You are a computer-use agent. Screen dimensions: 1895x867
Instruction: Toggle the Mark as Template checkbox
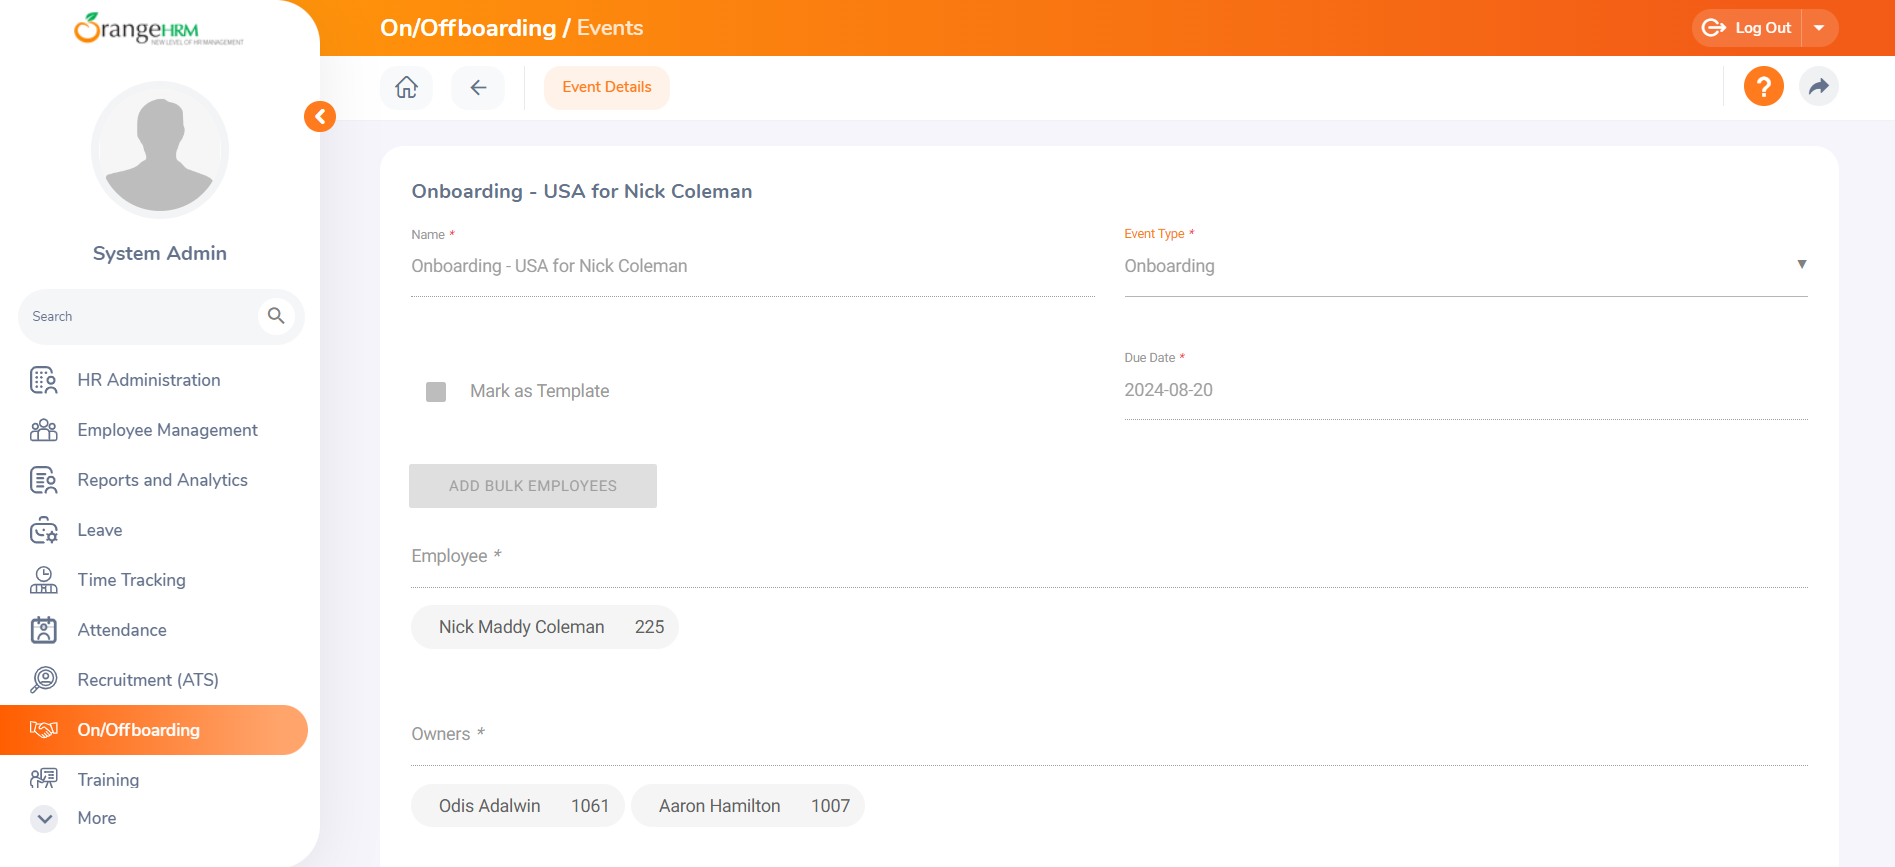pyautogui.click(x=436, y=391)
